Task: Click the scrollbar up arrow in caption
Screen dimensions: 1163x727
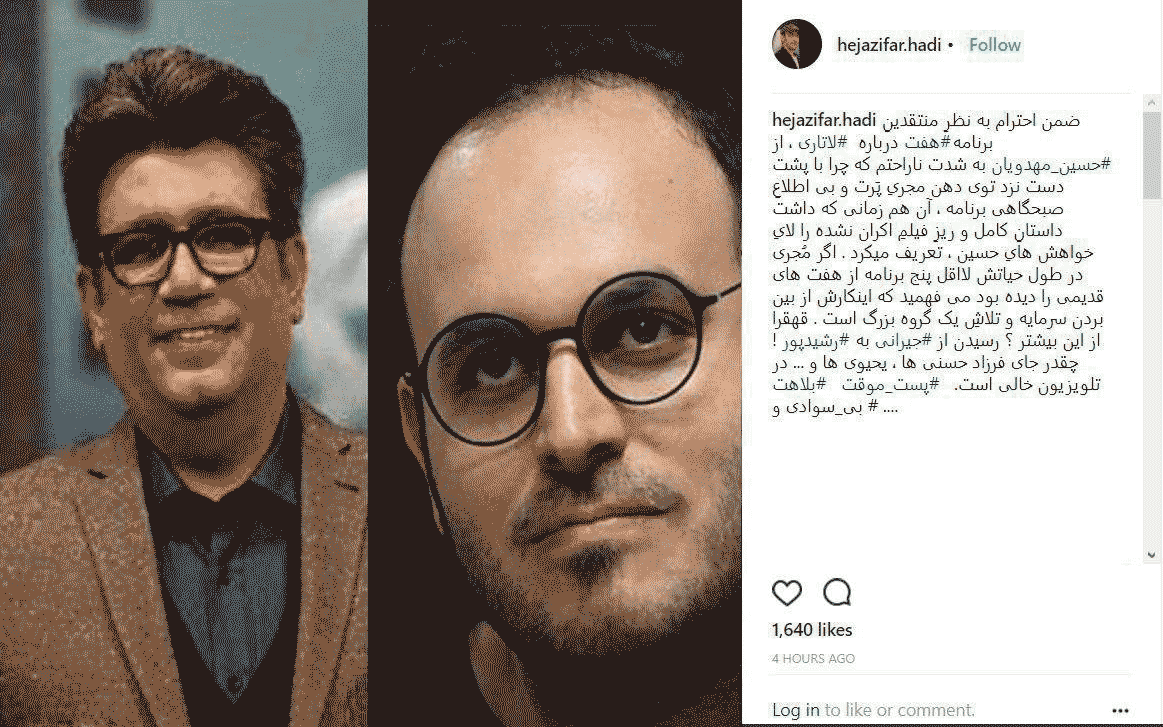Action: click(x=1151, y=102)
